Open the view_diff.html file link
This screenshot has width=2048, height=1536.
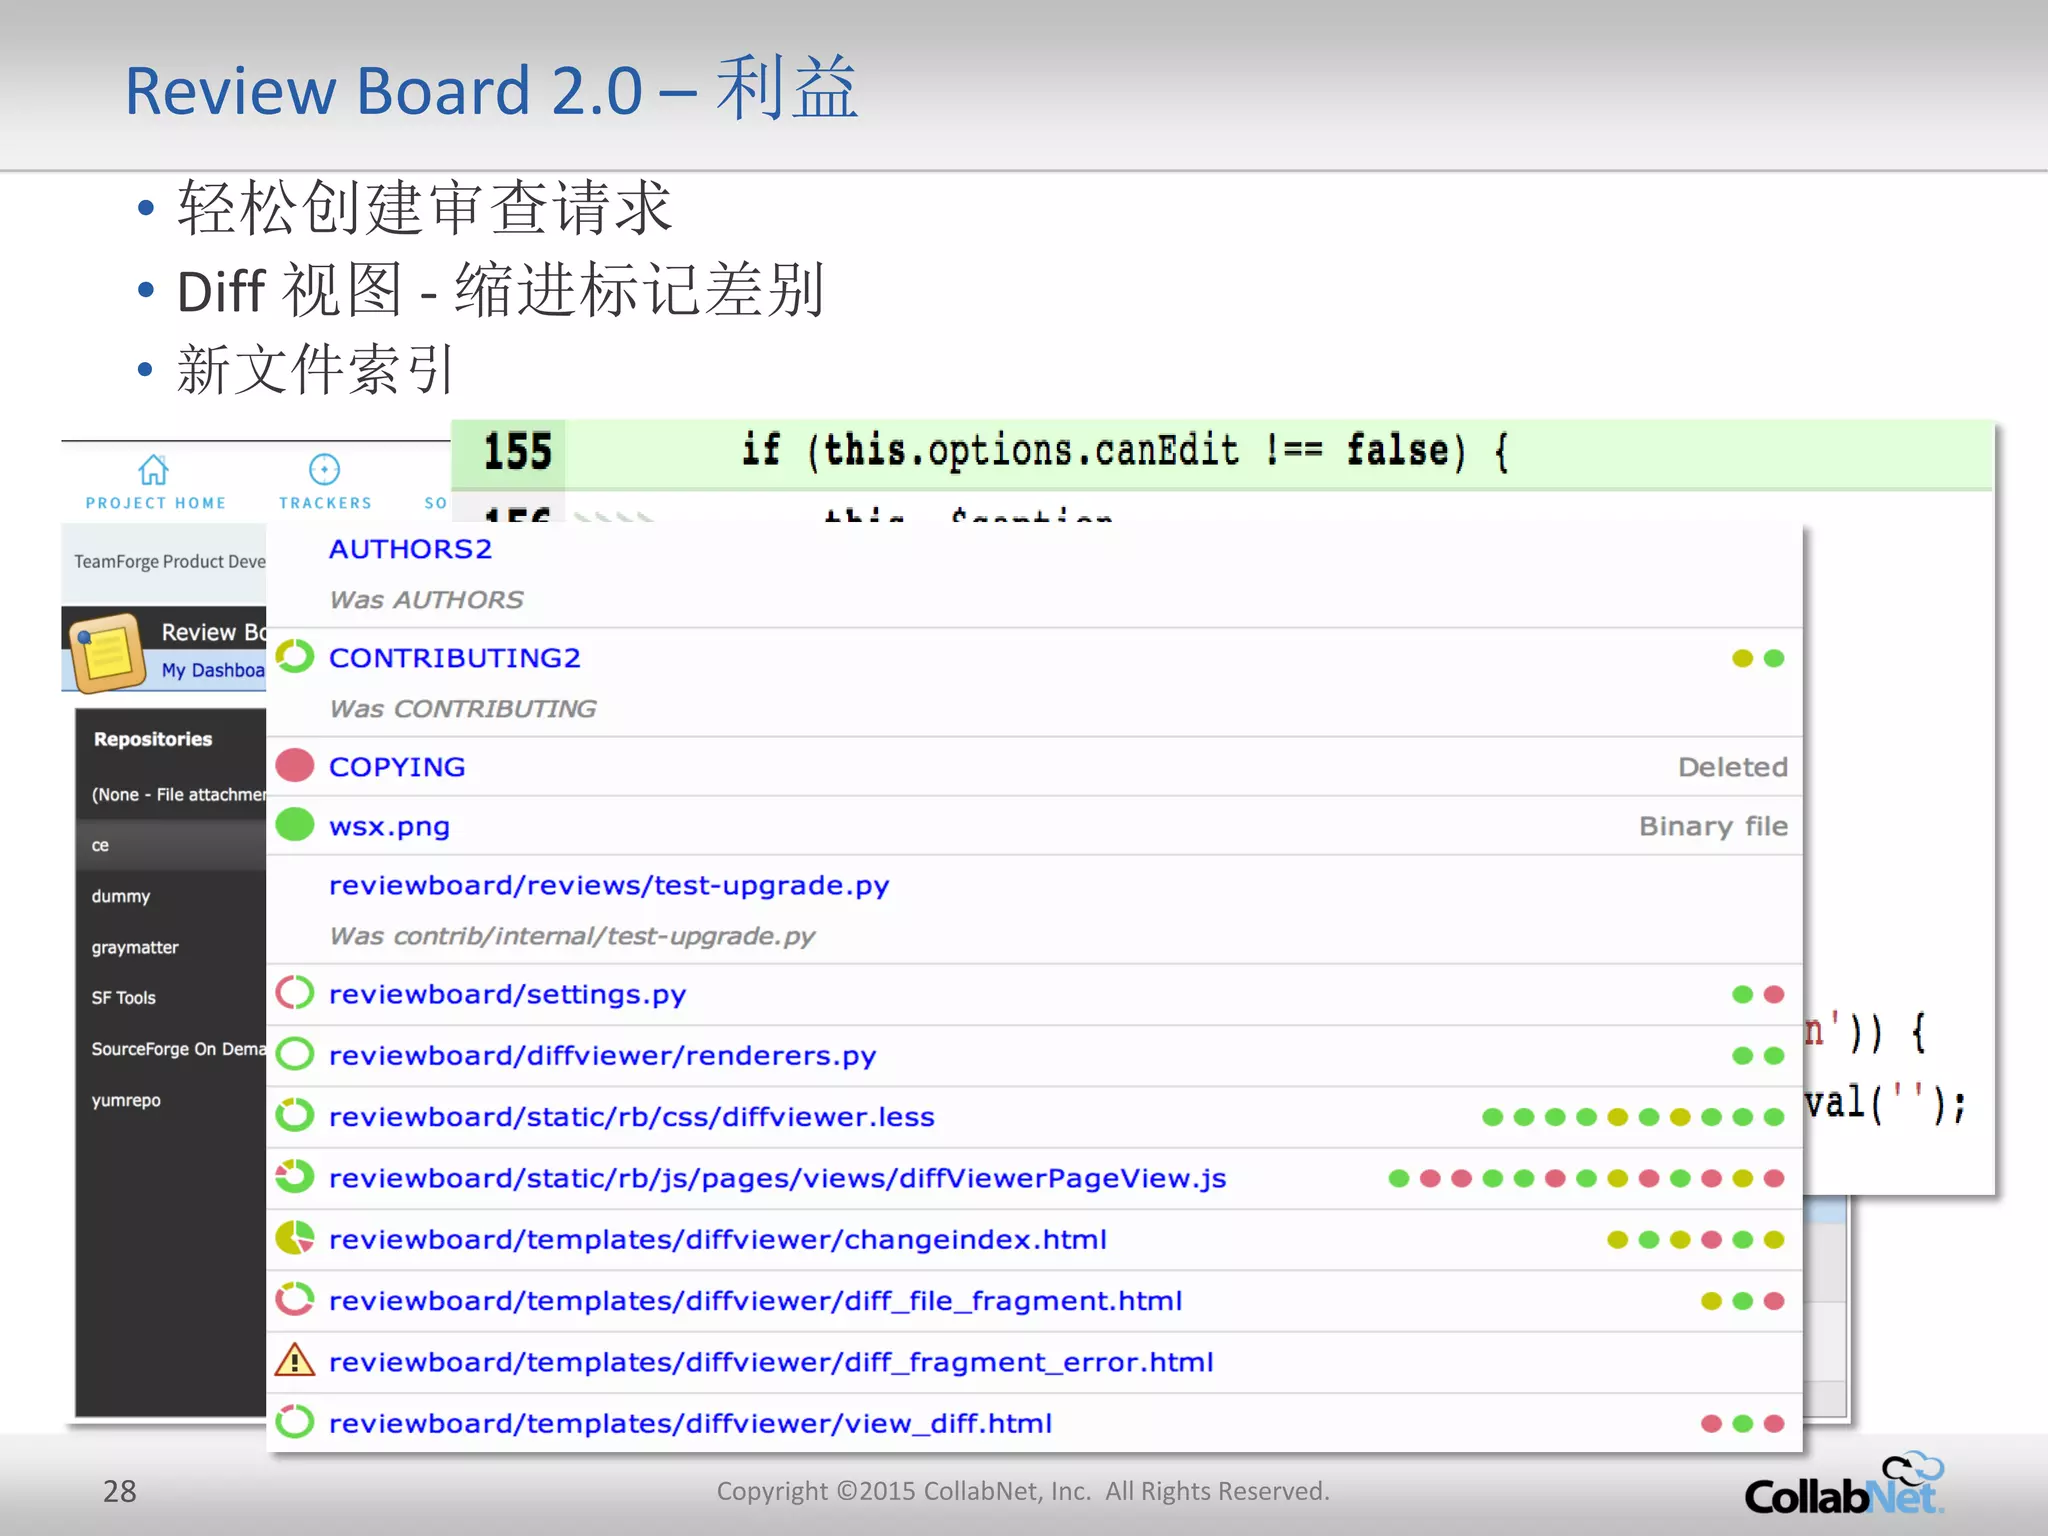pos(690,1423)
